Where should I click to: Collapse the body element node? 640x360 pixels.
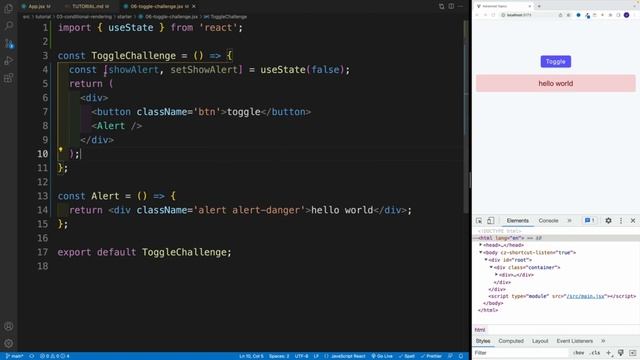coord(480,252)
